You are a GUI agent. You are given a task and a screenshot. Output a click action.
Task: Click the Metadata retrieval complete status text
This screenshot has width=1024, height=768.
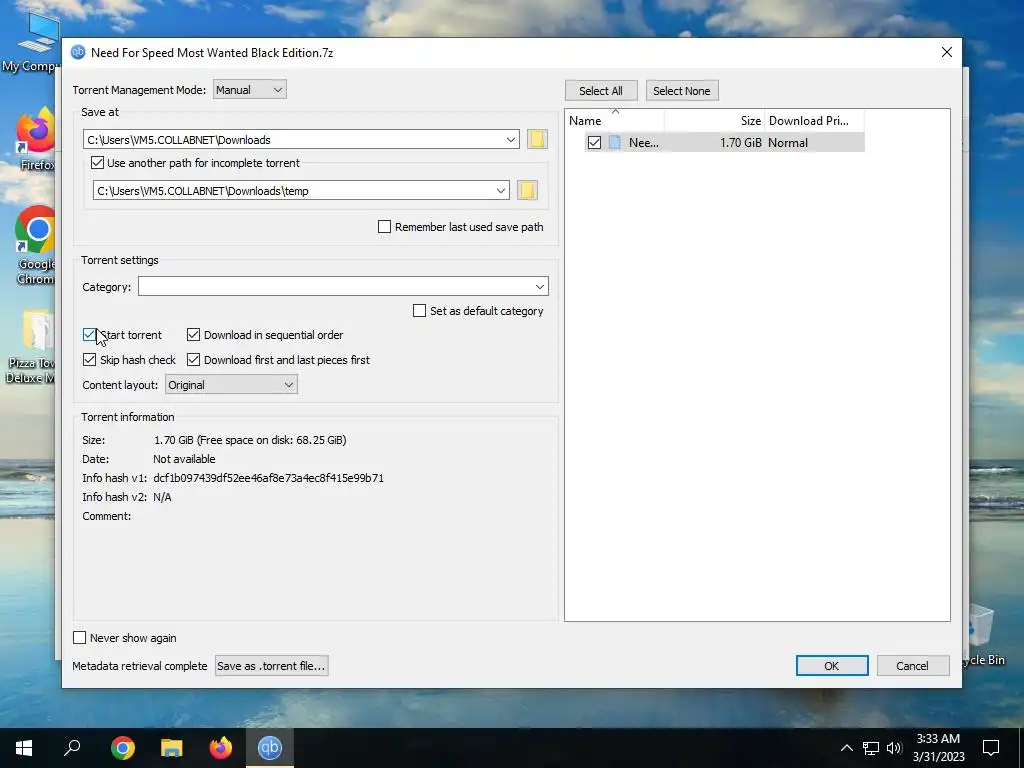[140, 666]
